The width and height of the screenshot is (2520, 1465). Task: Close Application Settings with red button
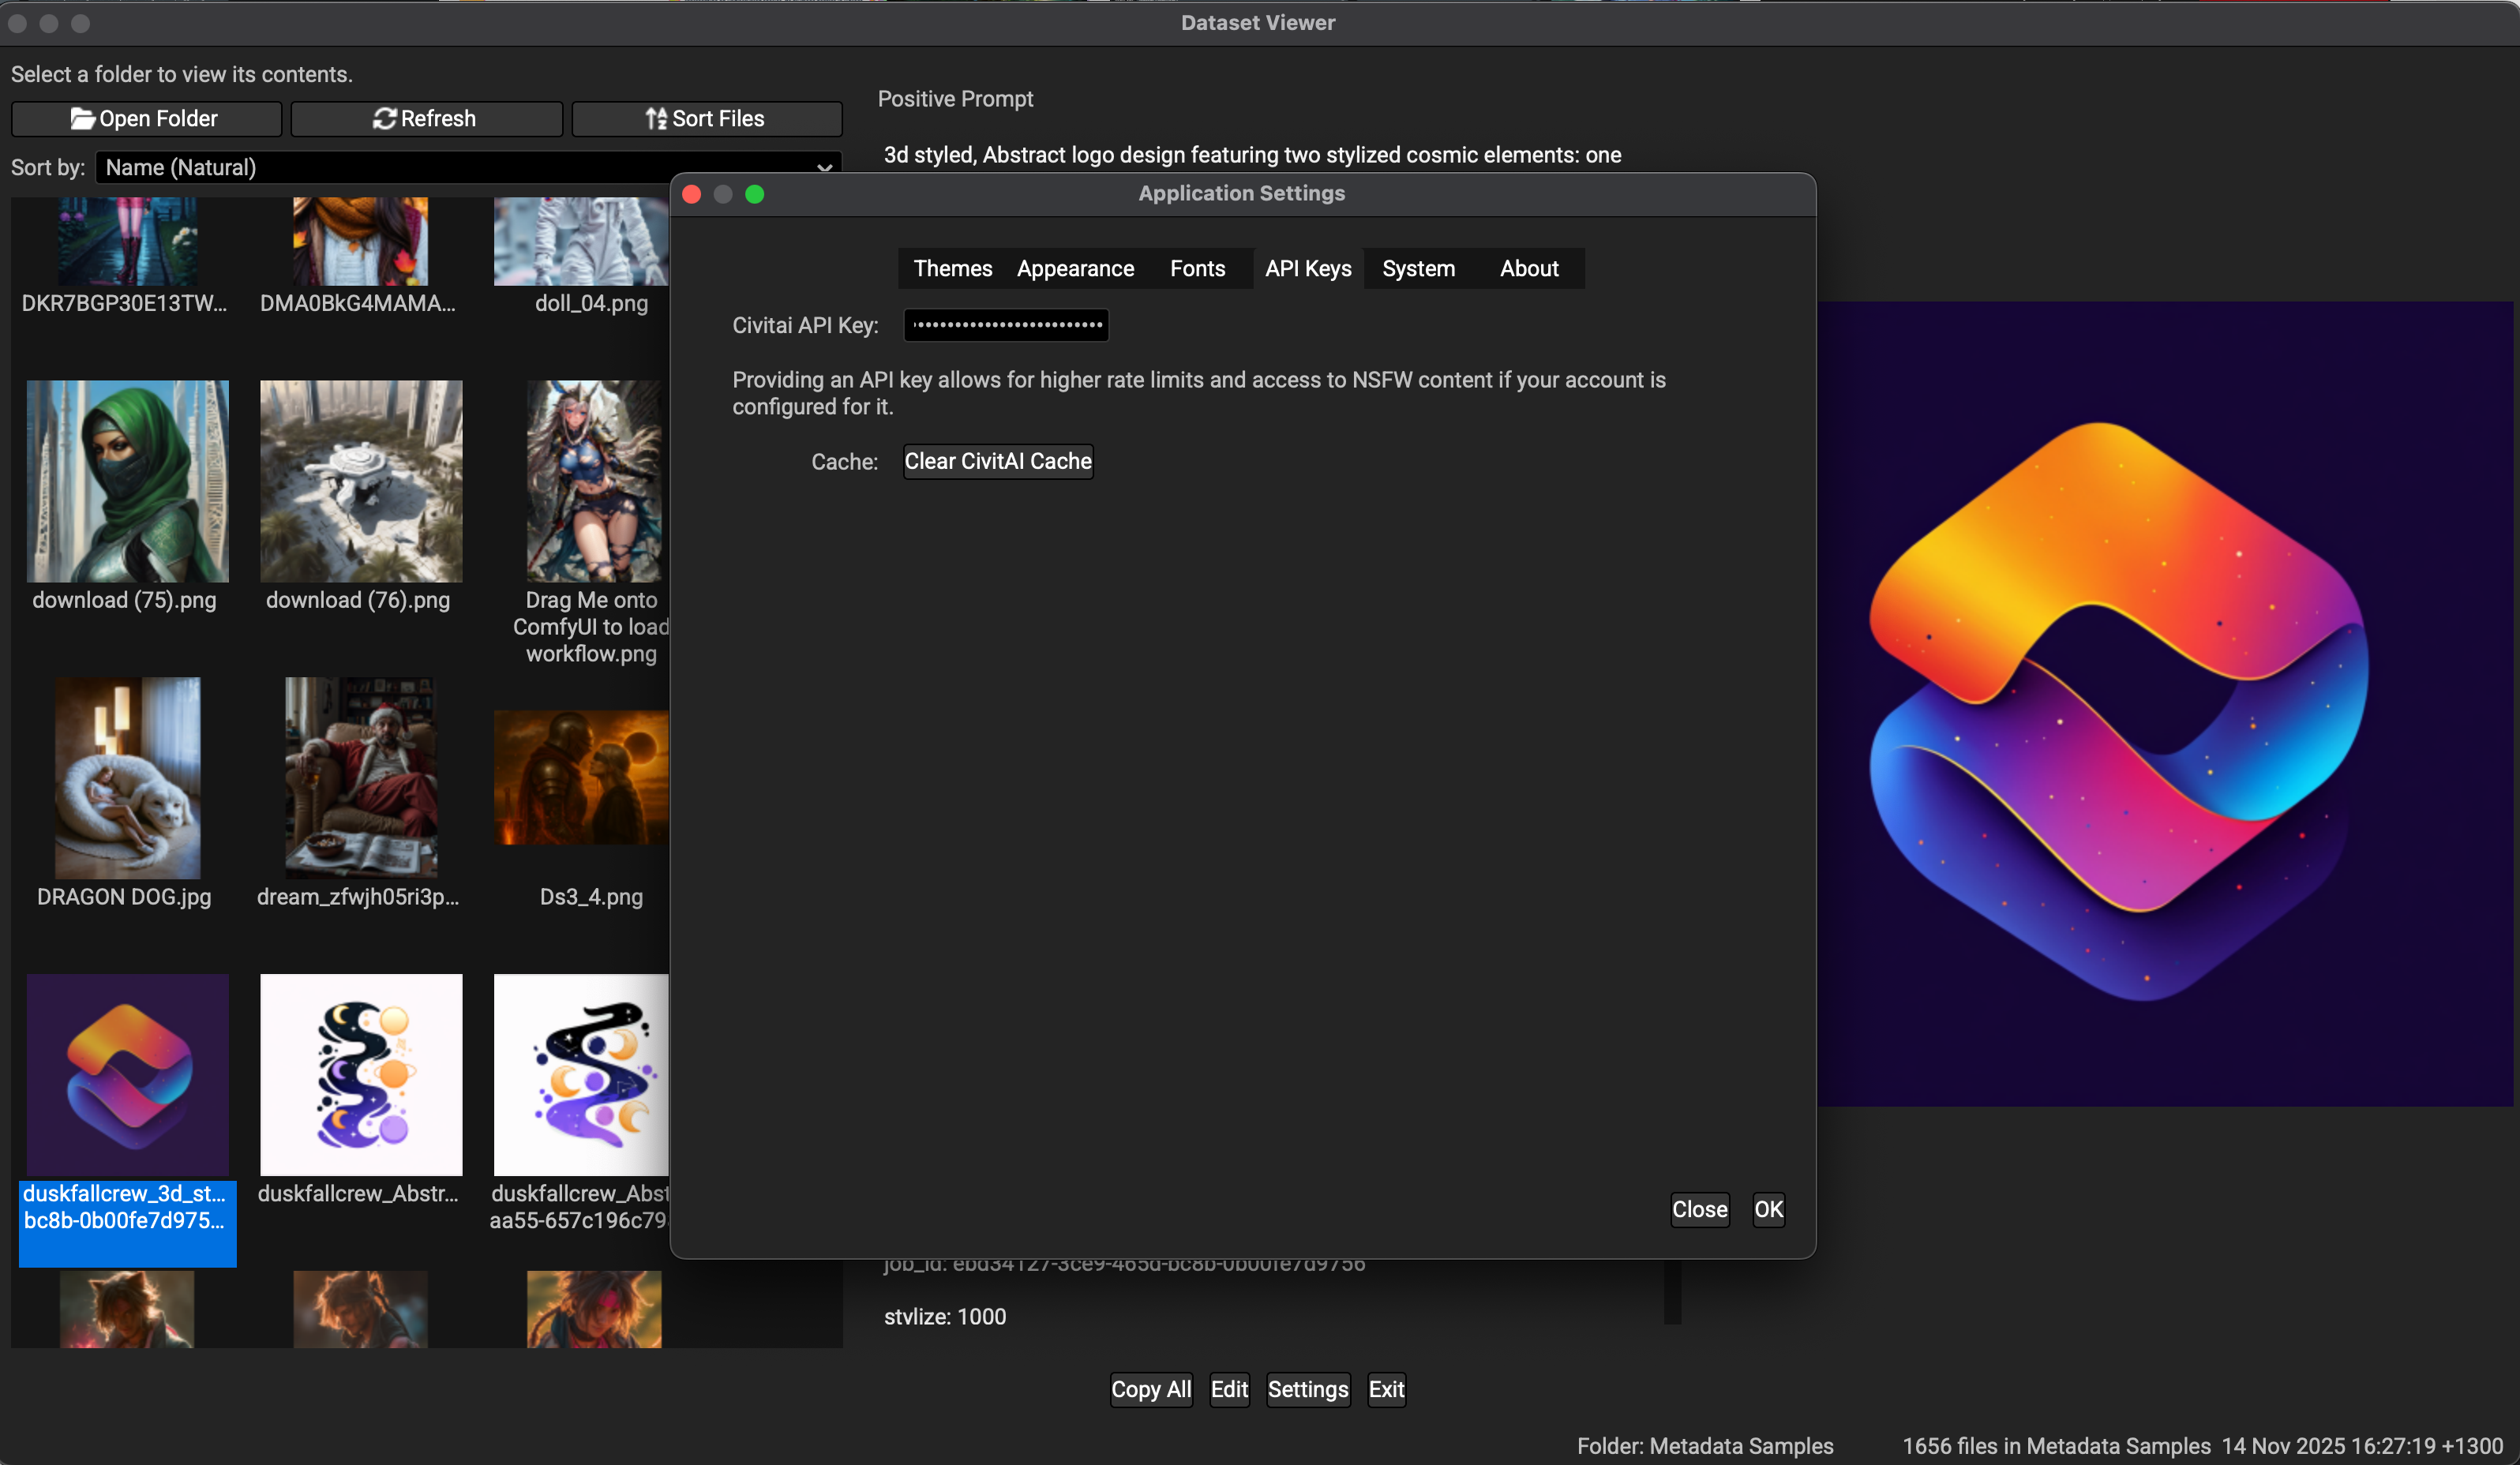pyautogui.click(x=691, y=194)
